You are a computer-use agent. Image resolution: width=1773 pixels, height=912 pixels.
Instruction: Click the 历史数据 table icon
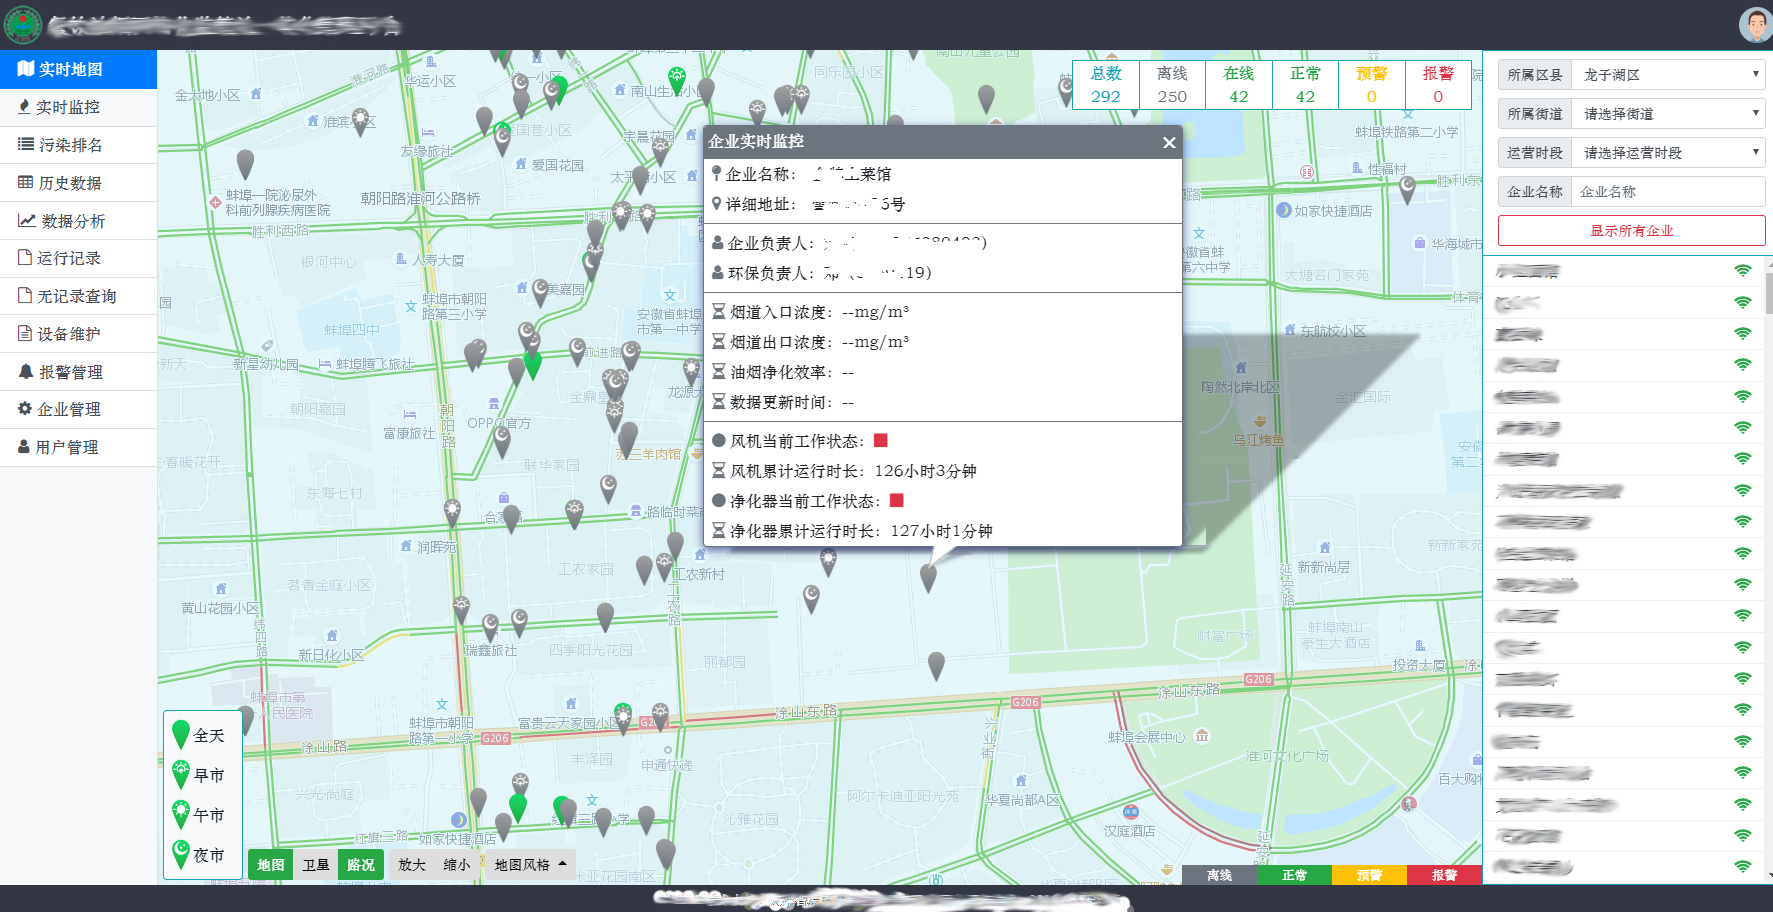[x=25, y=183]
